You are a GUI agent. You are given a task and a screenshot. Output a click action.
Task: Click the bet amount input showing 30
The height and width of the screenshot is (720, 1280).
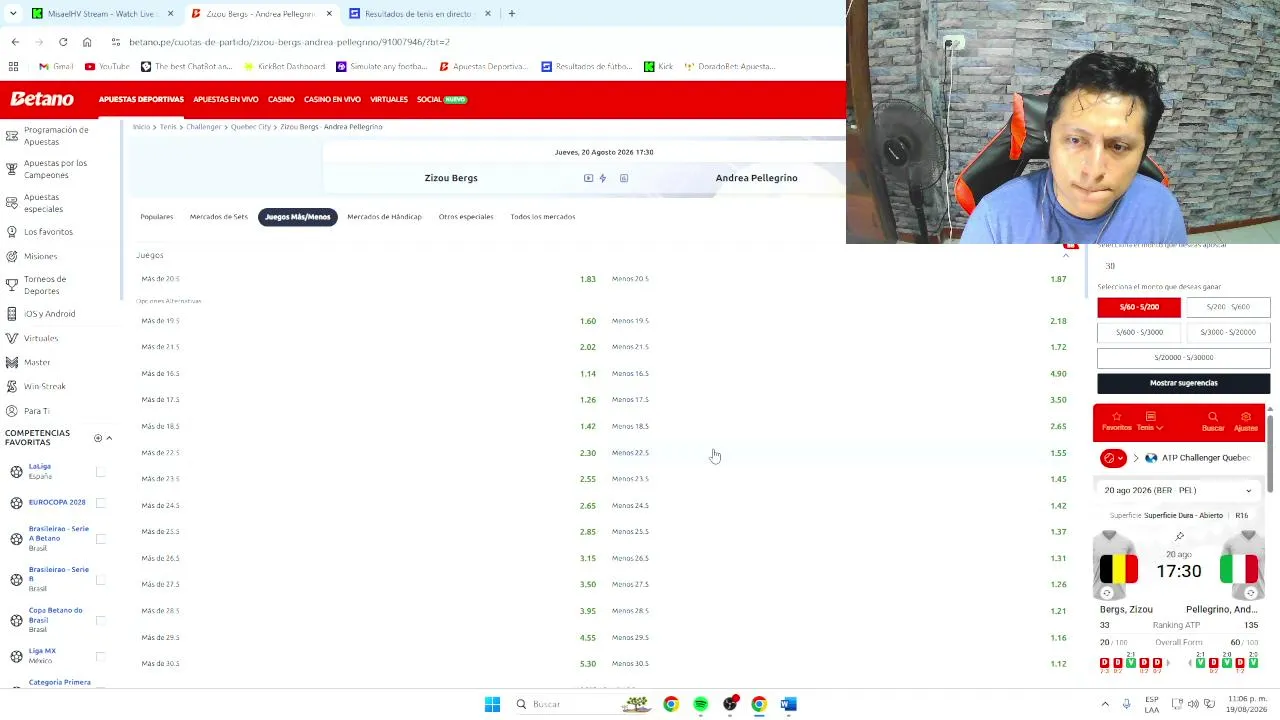[x=1184, y=266]
